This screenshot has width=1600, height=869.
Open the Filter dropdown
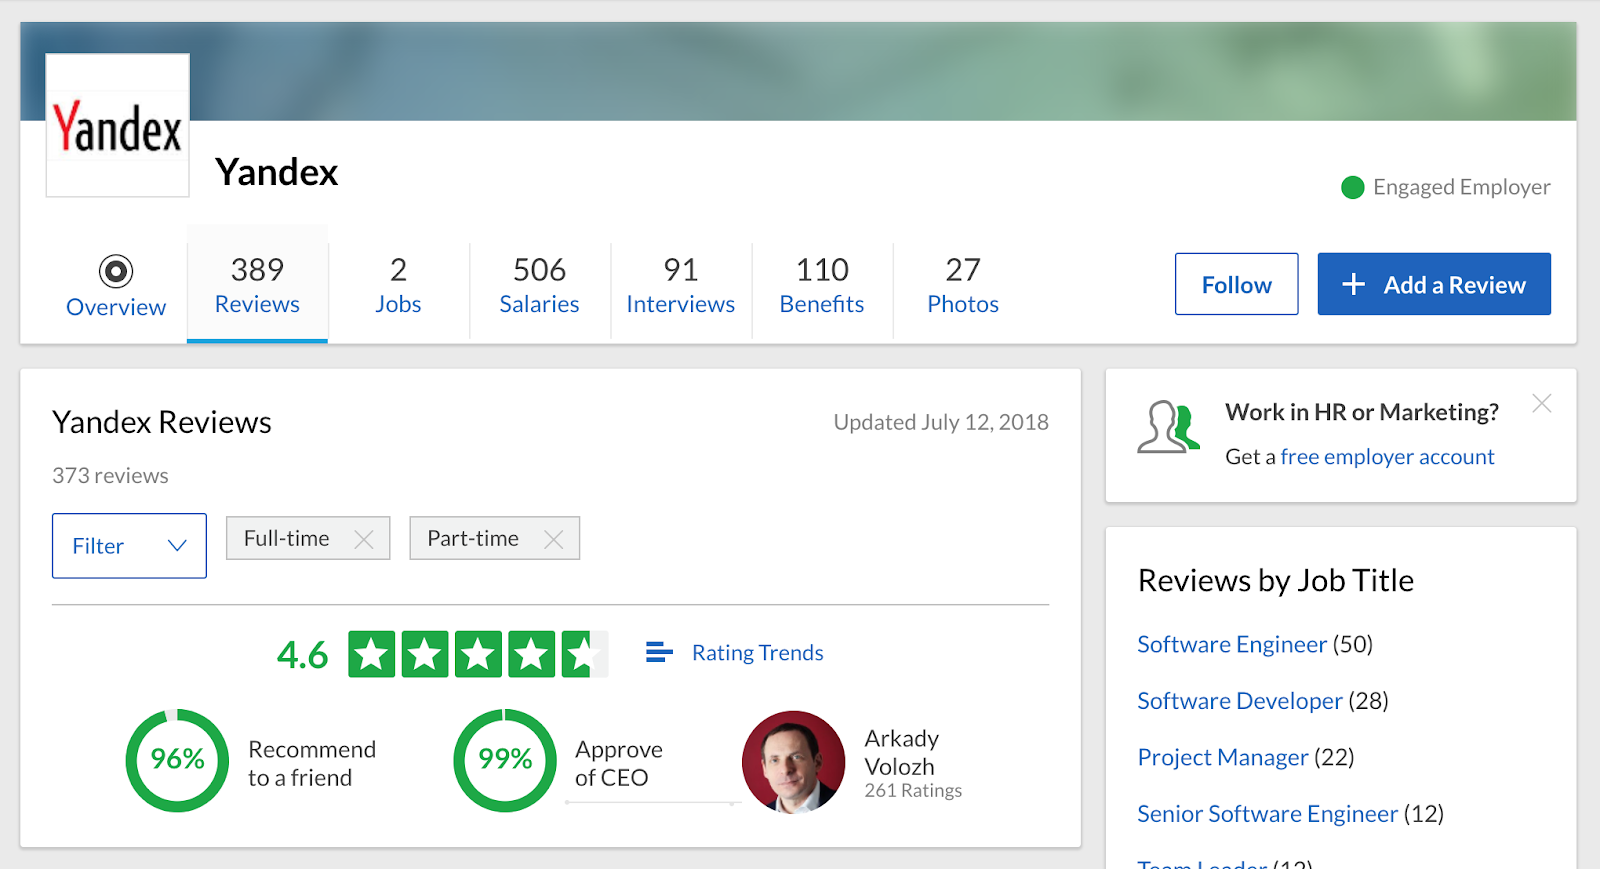pos(129,546)
